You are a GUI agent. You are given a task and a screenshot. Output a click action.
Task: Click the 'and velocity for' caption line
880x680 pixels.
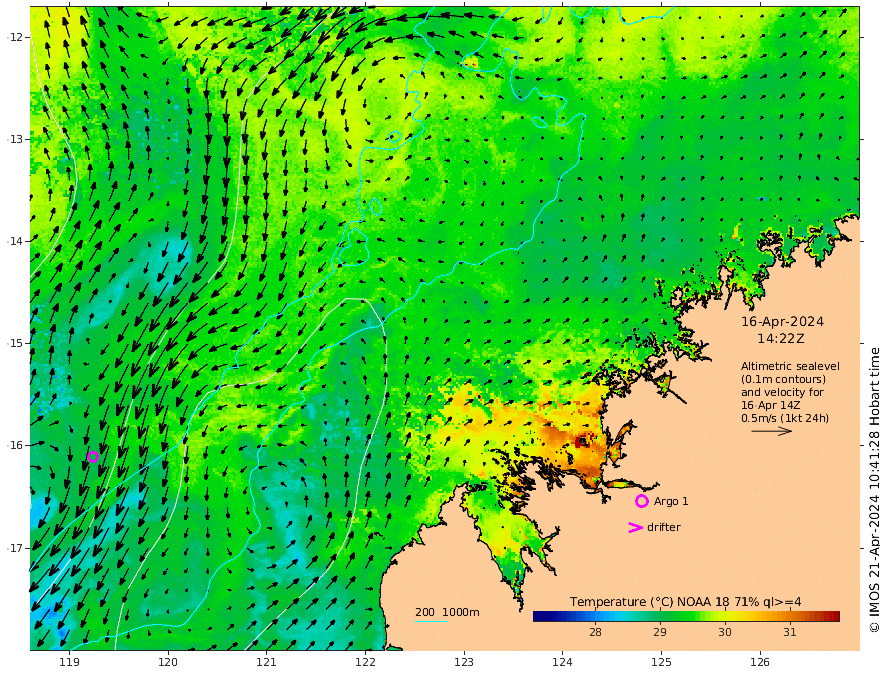coord(782,392)
